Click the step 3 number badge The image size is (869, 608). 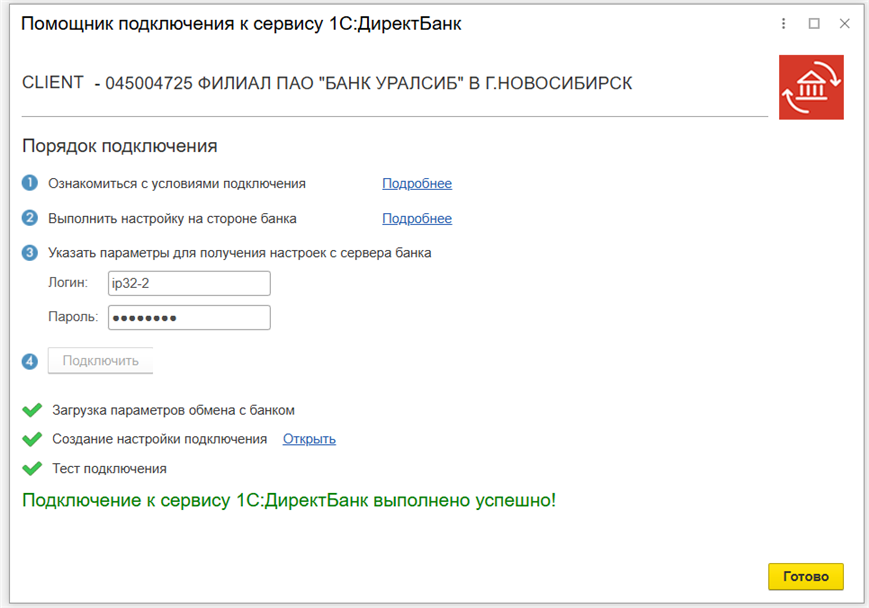coord(30,253)
